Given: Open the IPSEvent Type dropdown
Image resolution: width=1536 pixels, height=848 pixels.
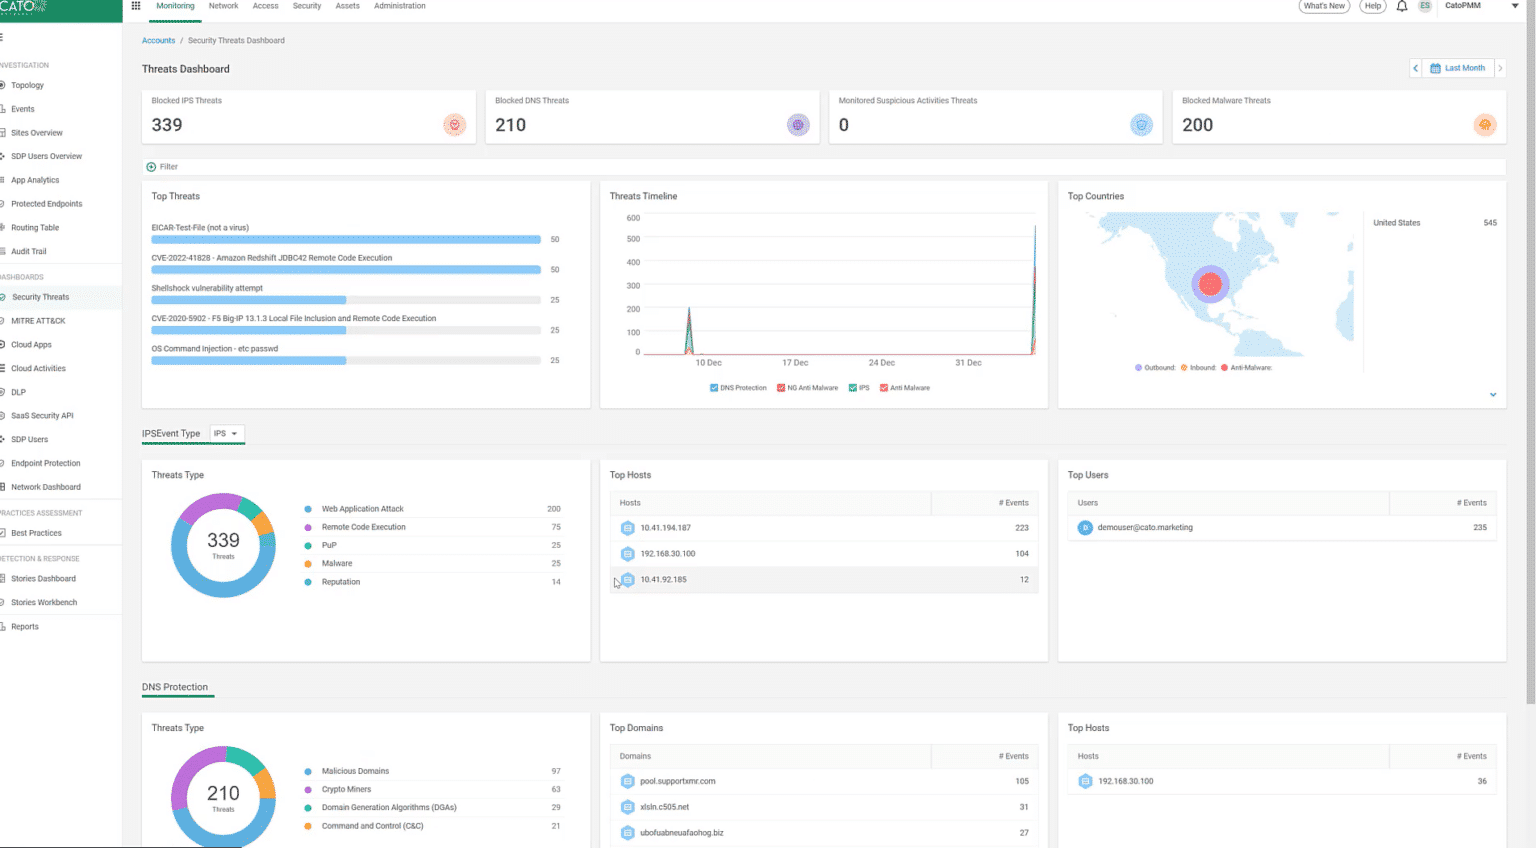Looking at the screenshot, I should point(227,433).
